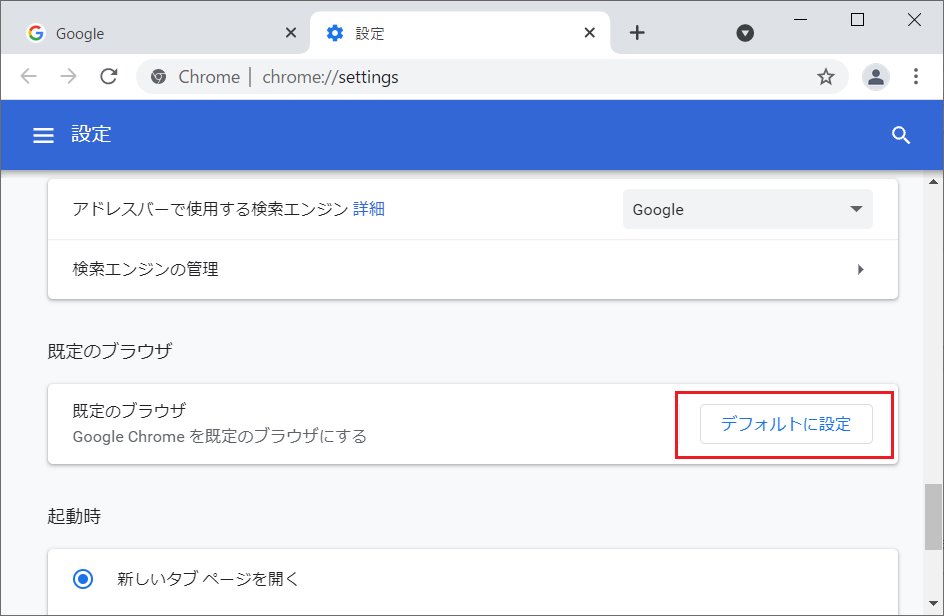The width and height of the screenshot is (944, 616).
Task: Open the hamburger menu next to 設定
Action: pos(43,135)
